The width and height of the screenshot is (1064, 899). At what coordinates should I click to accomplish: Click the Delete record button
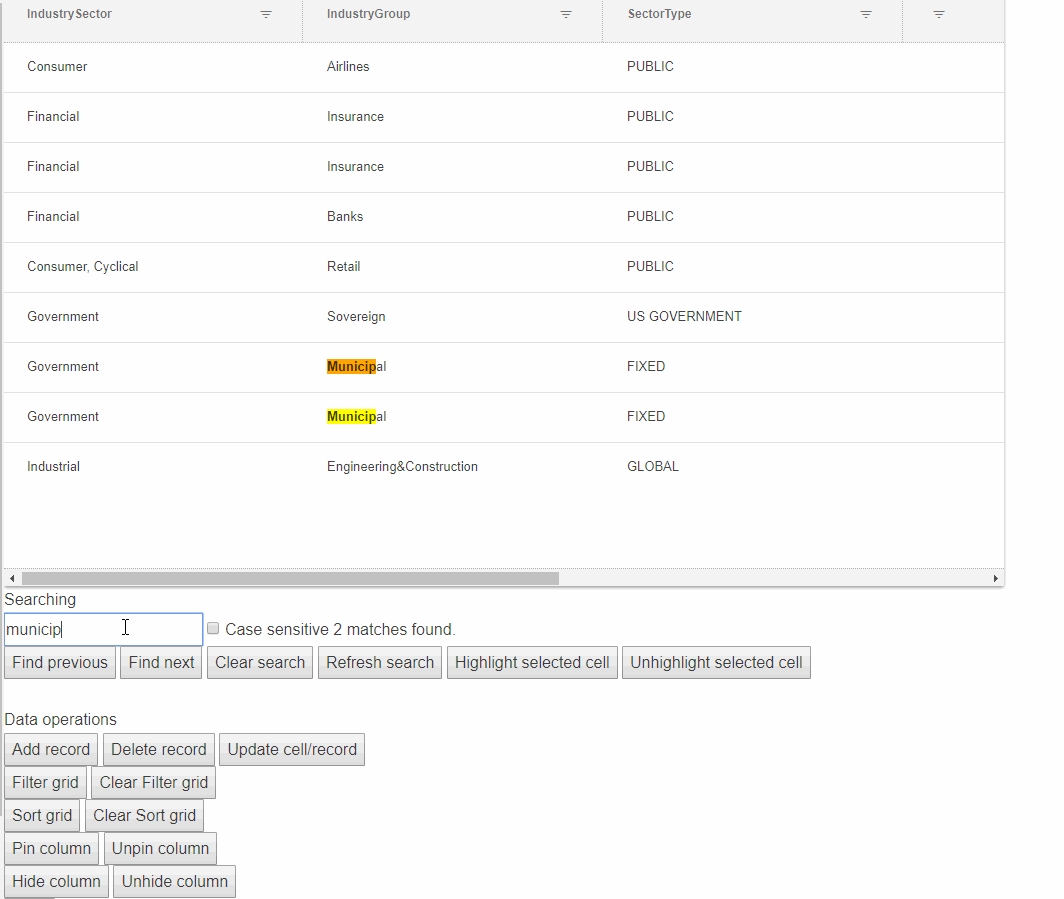pyautogui.click(x=159, y=749)
